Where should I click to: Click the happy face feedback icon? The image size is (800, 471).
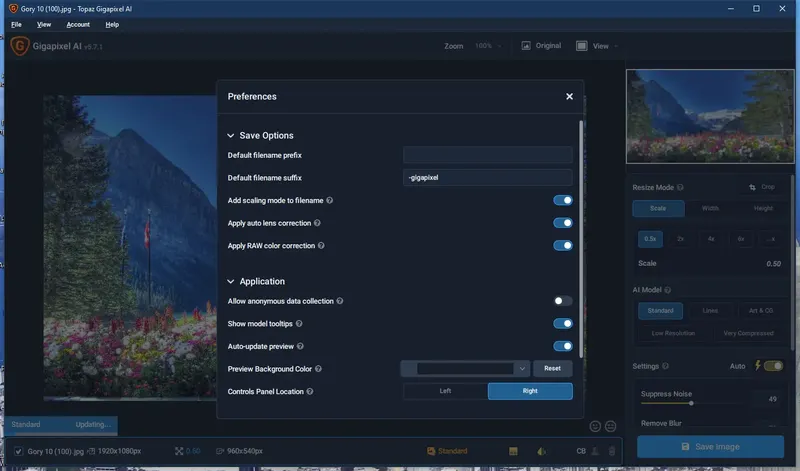(x=595, y=426)
